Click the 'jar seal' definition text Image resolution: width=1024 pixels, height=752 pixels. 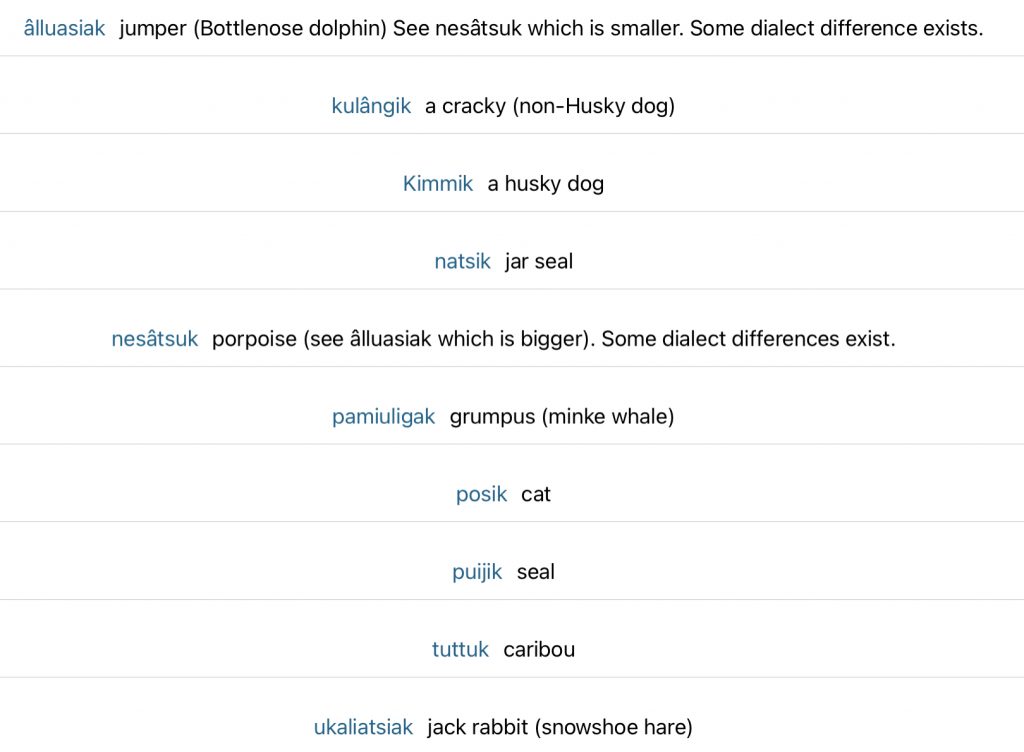point(539,261)
